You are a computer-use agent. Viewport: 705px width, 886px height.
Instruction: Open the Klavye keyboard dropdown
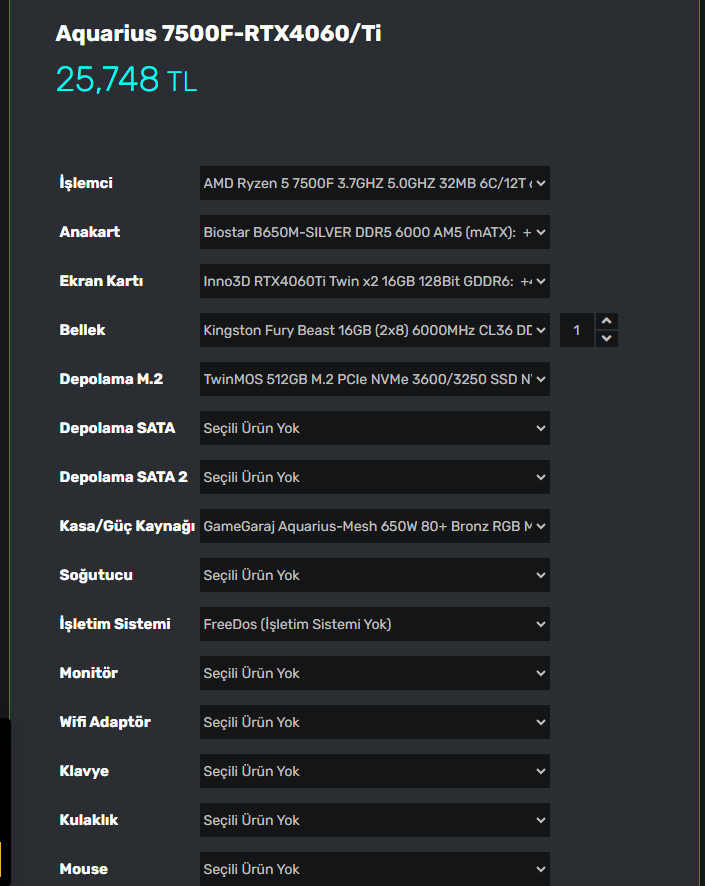pyautogui.click(x=375, y=771)
